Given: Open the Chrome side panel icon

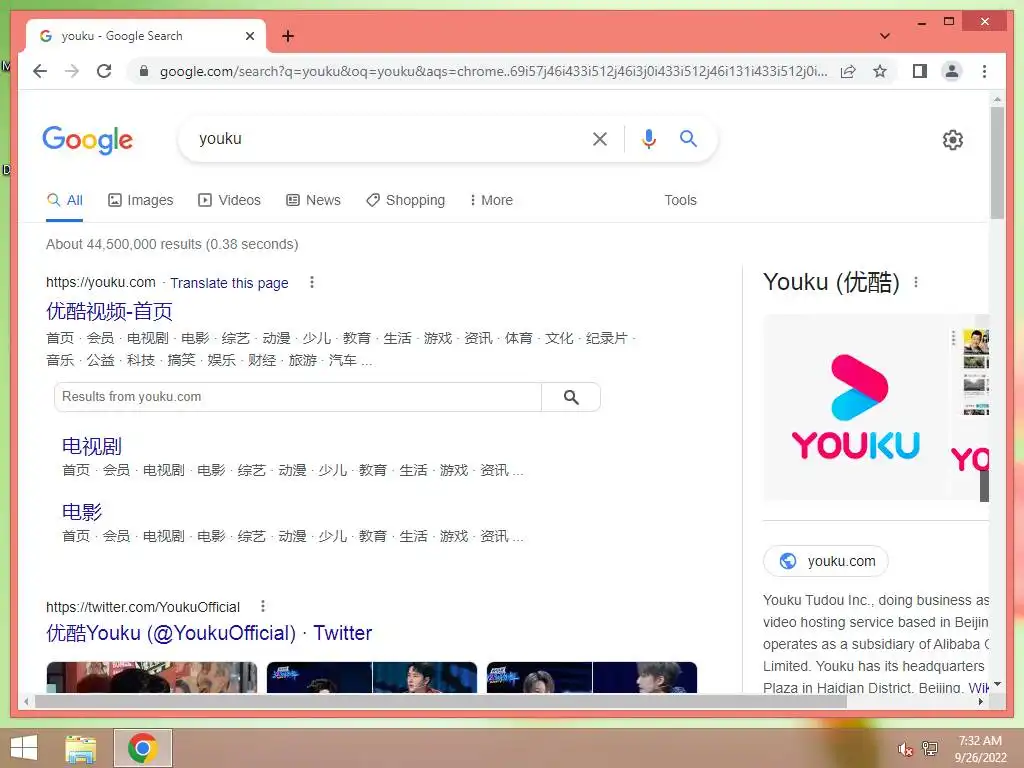Looking at the screenshot, I should pos(920,71).
